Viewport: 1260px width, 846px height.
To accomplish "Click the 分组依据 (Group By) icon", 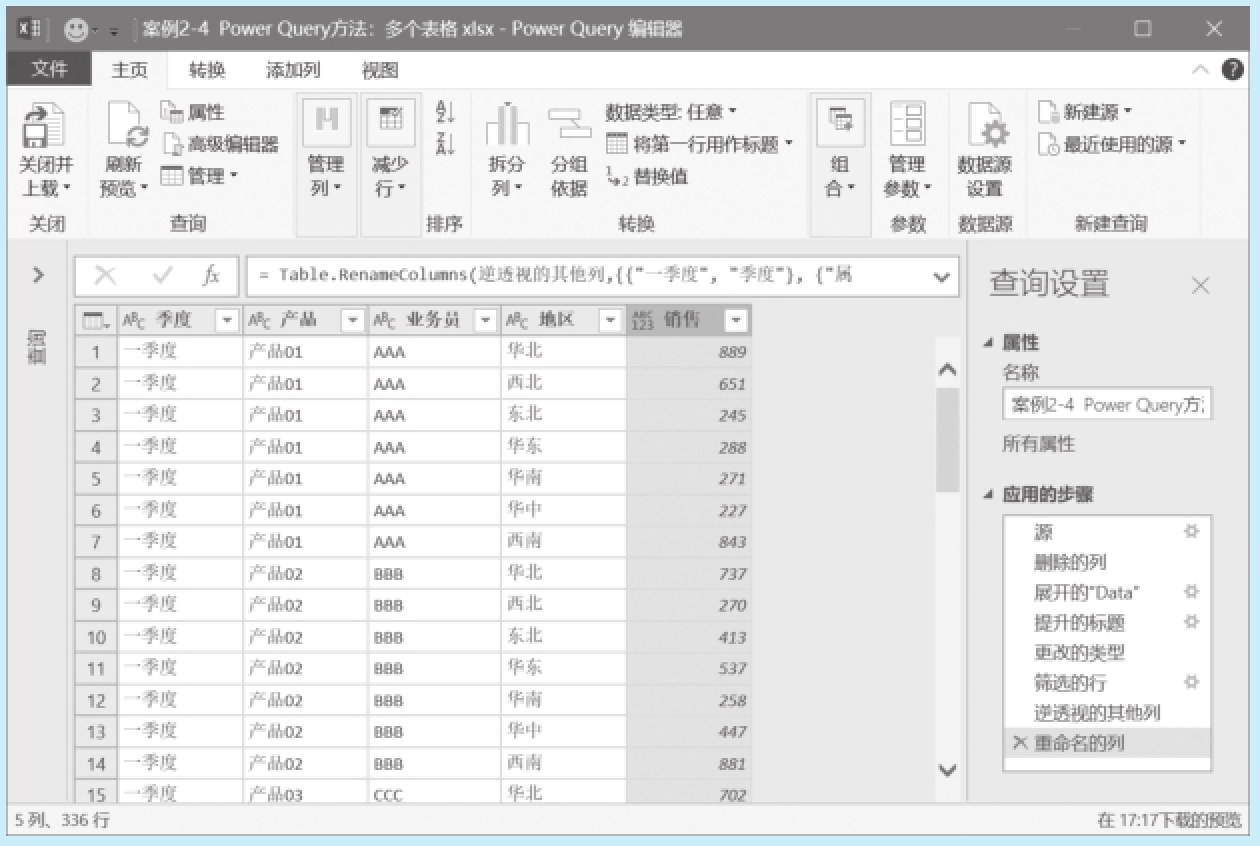I will (x=569, y=126).
